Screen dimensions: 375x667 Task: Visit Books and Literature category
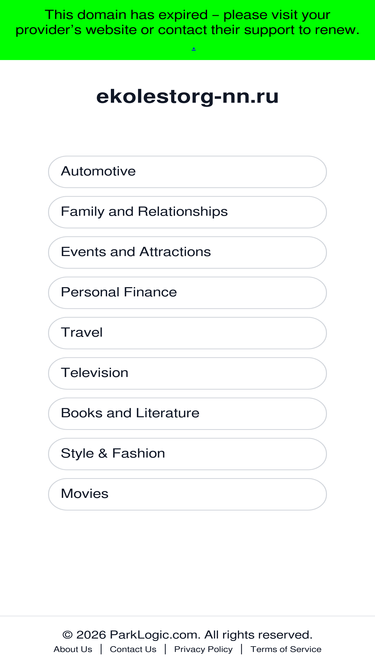point(188,413)
